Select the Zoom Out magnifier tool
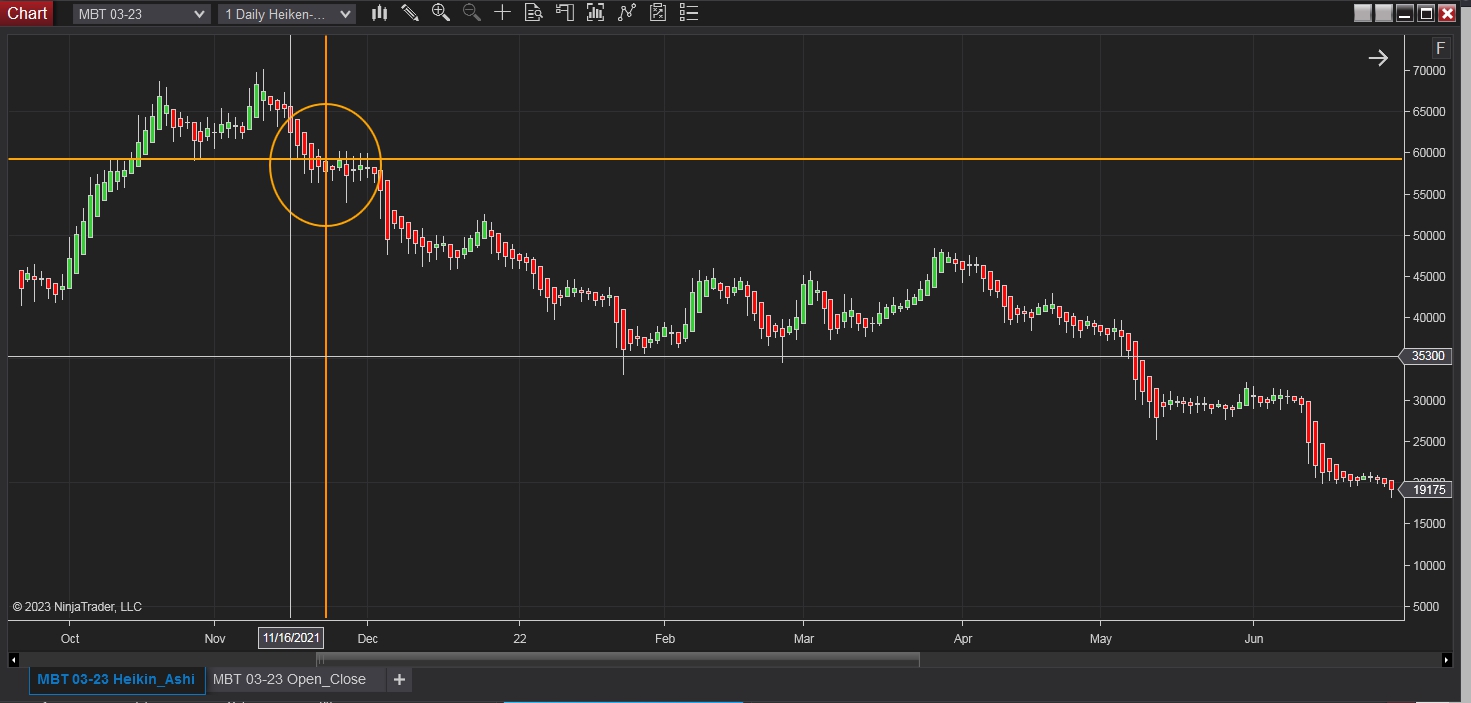1471x703 pixels. click(x=472, y=13)
